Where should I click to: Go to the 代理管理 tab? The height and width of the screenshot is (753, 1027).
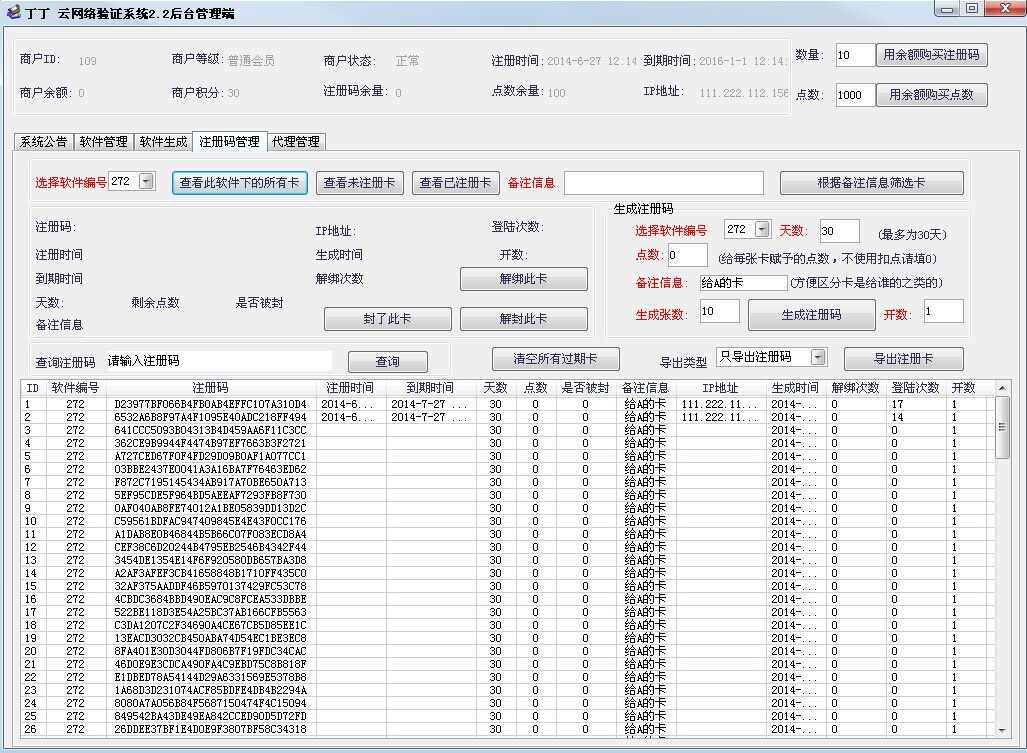click(x=296, y=141)
